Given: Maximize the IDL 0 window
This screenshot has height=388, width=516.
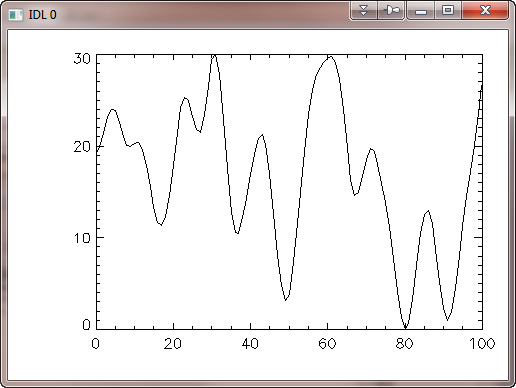Looking at the screenshot, I should pyautogui.click(x=448, y=11).
